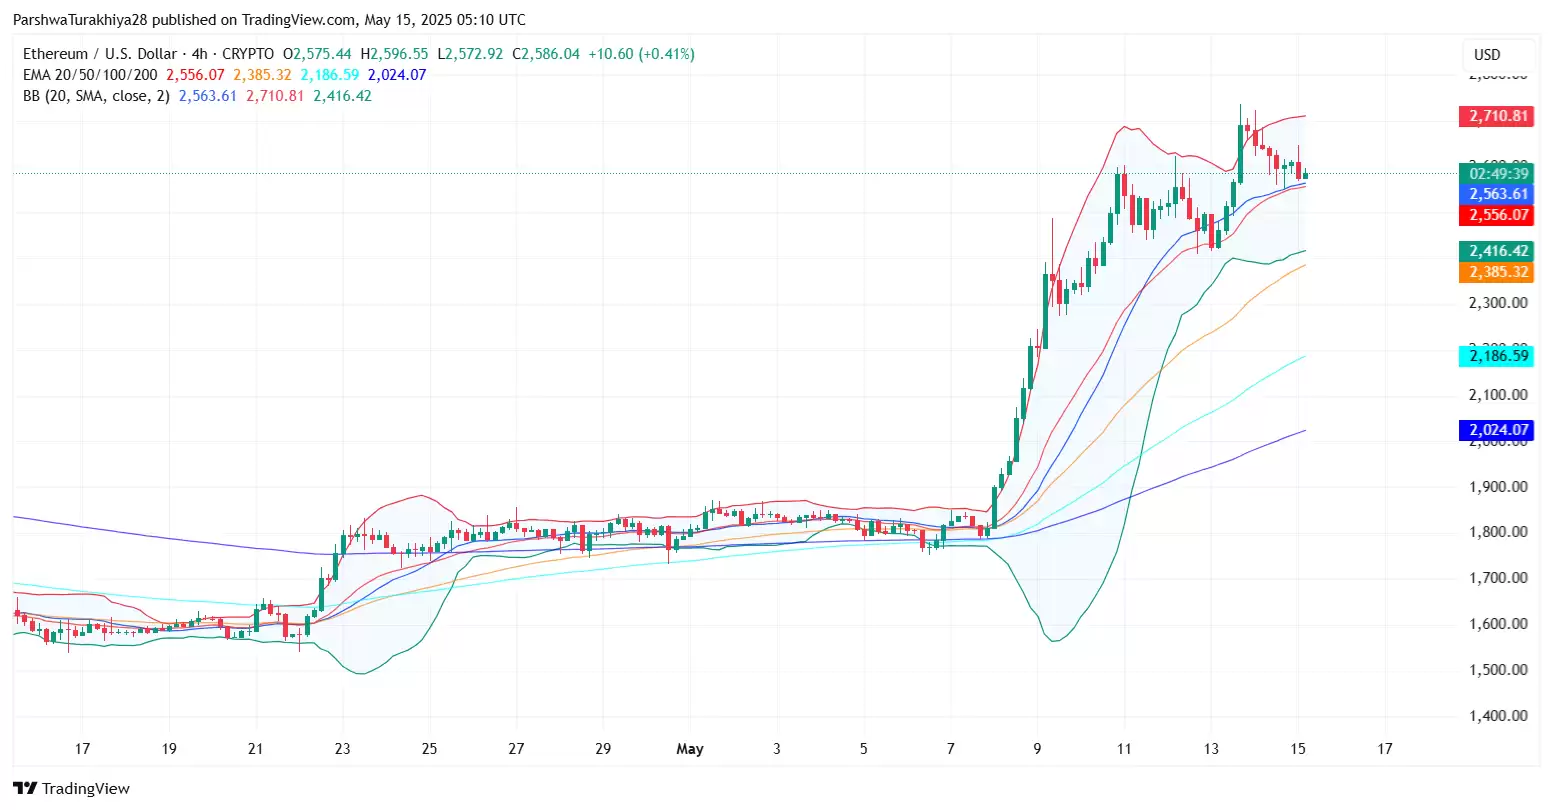Screen dimensions: 1553x810
Task: Open the 4h timeframe selector
Action: [197, 54]
